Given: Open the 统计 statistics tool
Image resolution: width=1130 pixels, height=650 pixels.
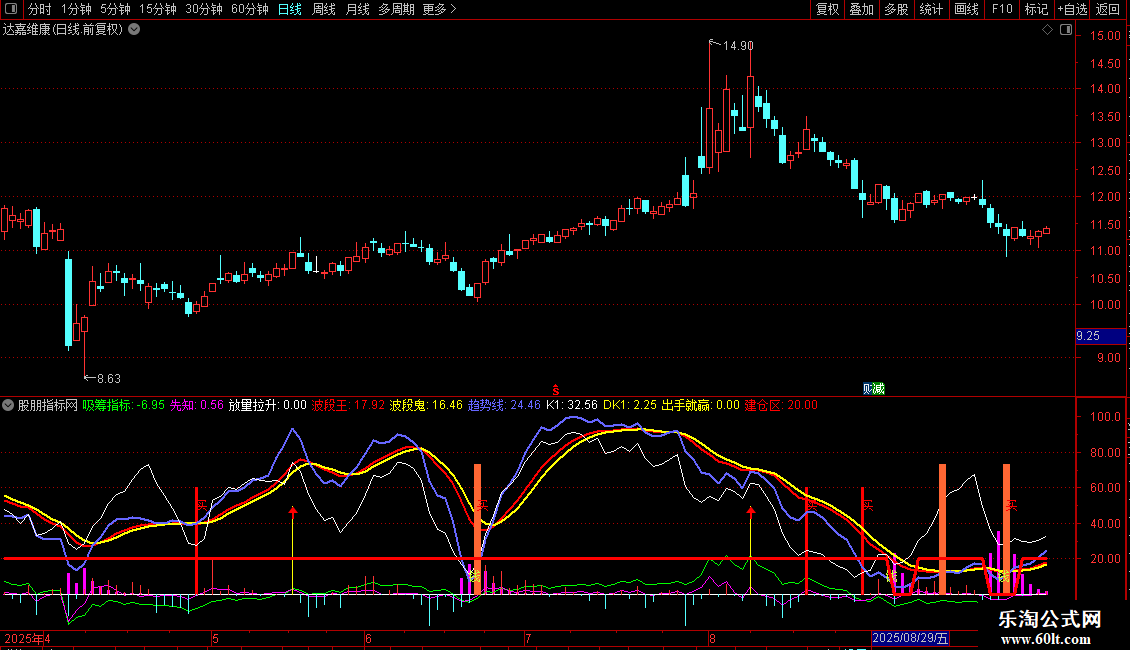Looking at the screenshot, I should pyautogui.click(x=931, y=9).
